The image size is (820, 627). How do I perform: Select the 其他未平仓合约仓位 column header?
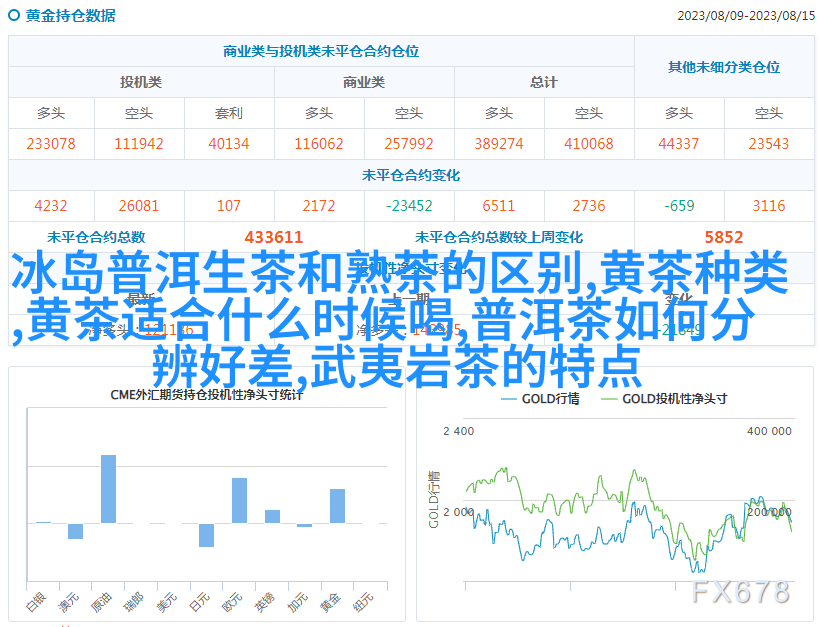click(x=723, y=67)
